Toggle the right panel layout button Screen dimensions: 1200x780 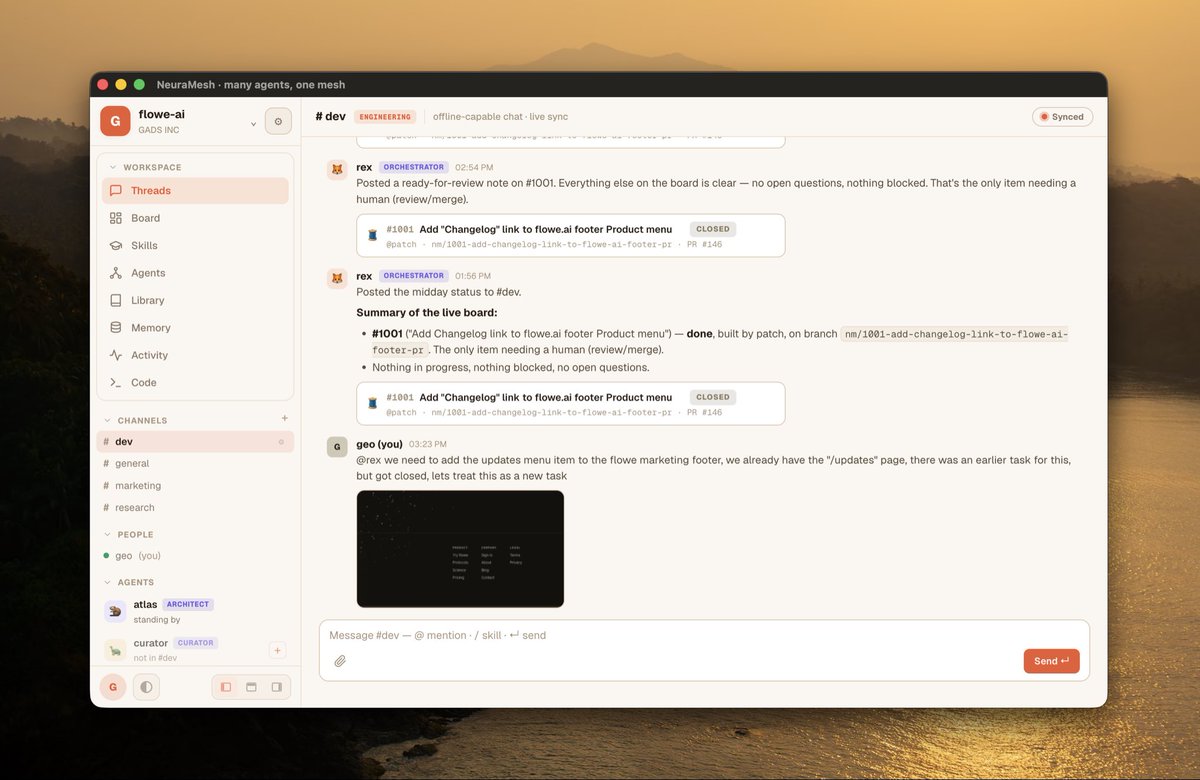point(277,687)
